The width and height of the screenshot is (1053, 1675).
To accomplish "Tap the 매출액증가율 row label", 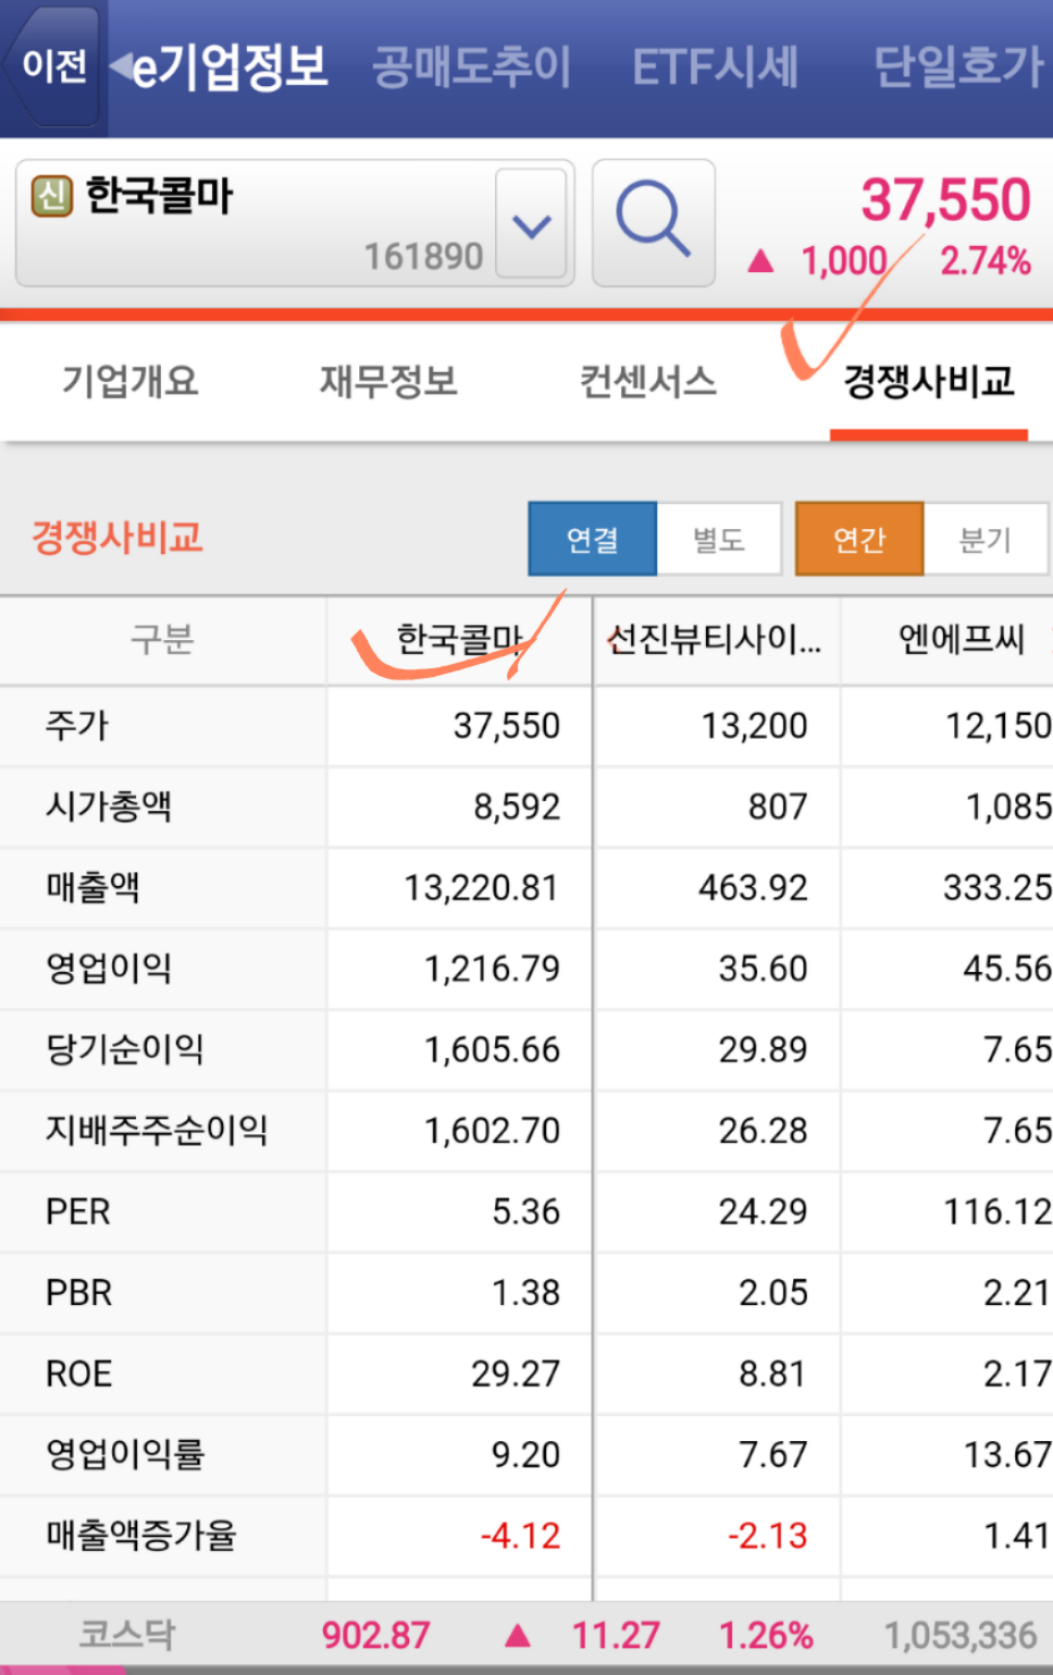I will pyautogui.click(x=141, y=1535).
